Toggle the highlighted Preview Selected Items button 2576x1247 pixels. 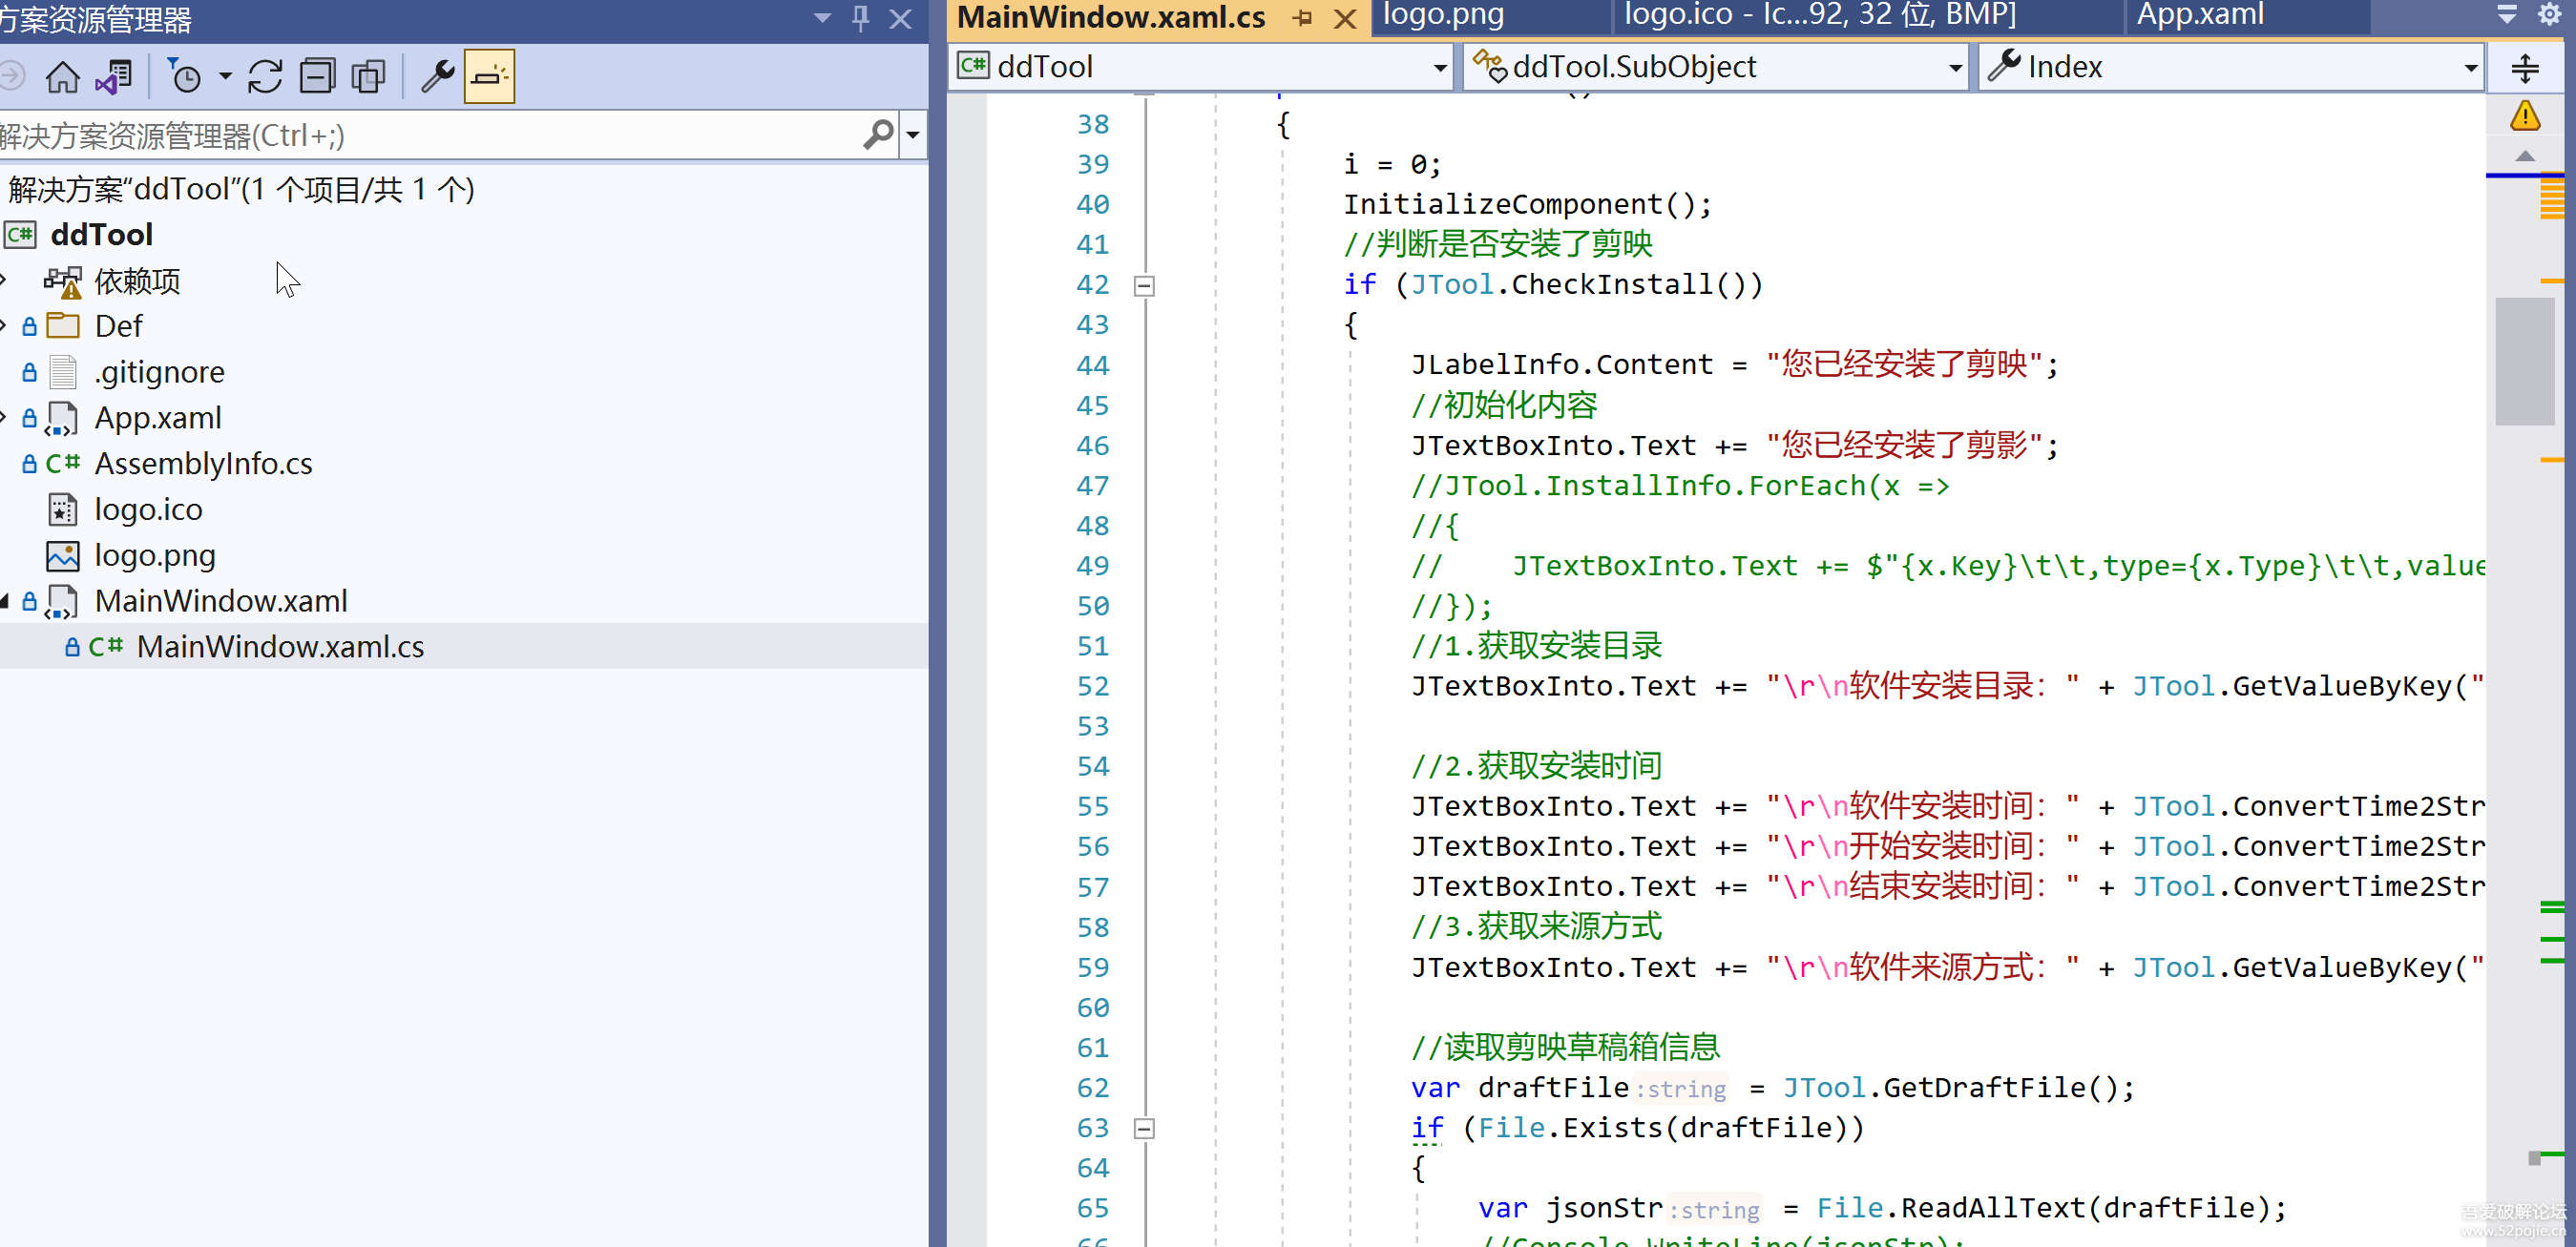tap(489, 77)
